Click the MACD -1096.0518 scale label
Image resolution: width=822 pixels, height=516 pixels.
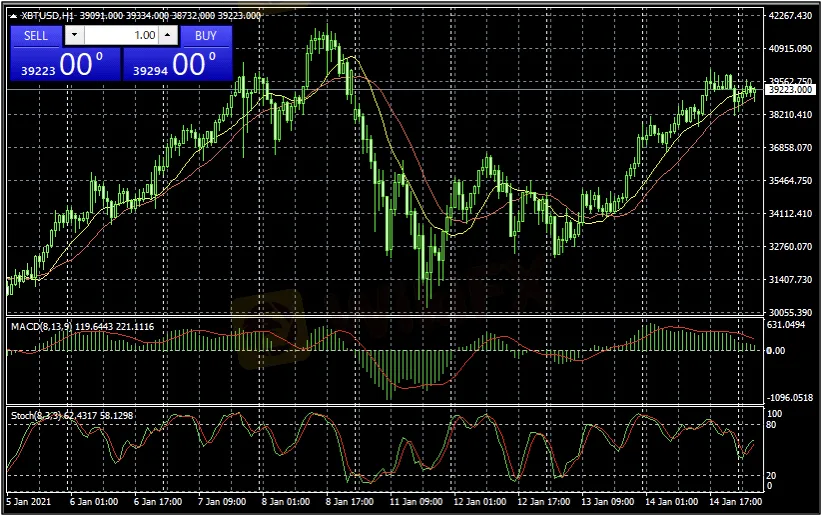tap(789, 398)
